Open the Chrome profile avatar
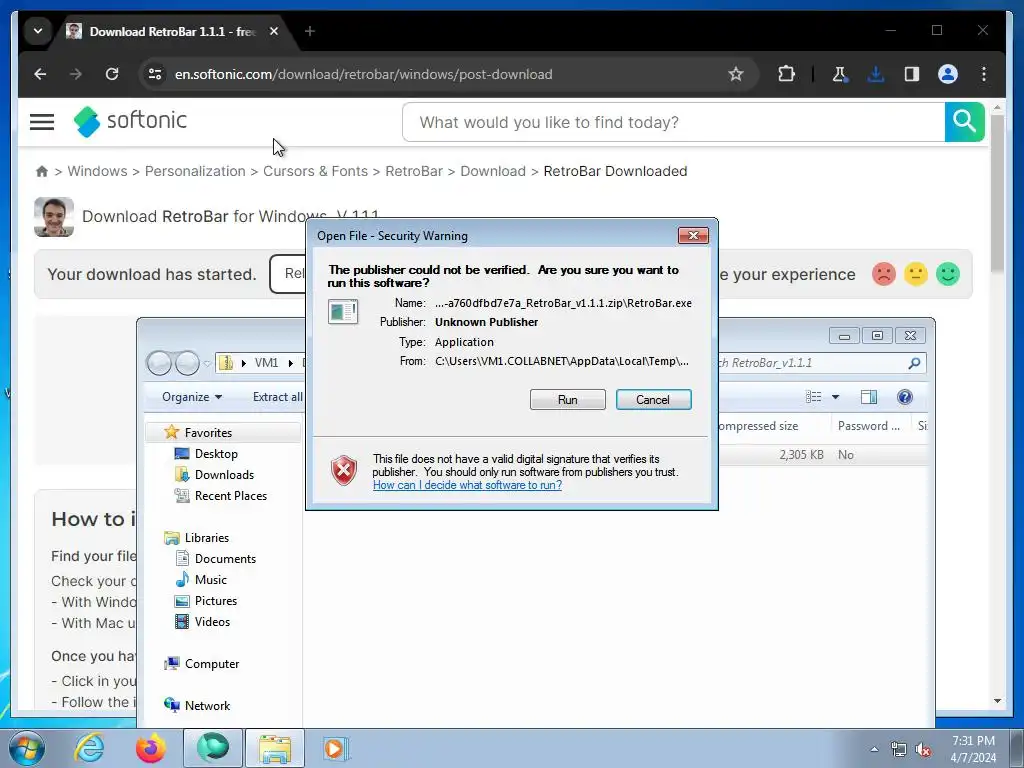Screen dimensions: 1024x768 point(948,74)
